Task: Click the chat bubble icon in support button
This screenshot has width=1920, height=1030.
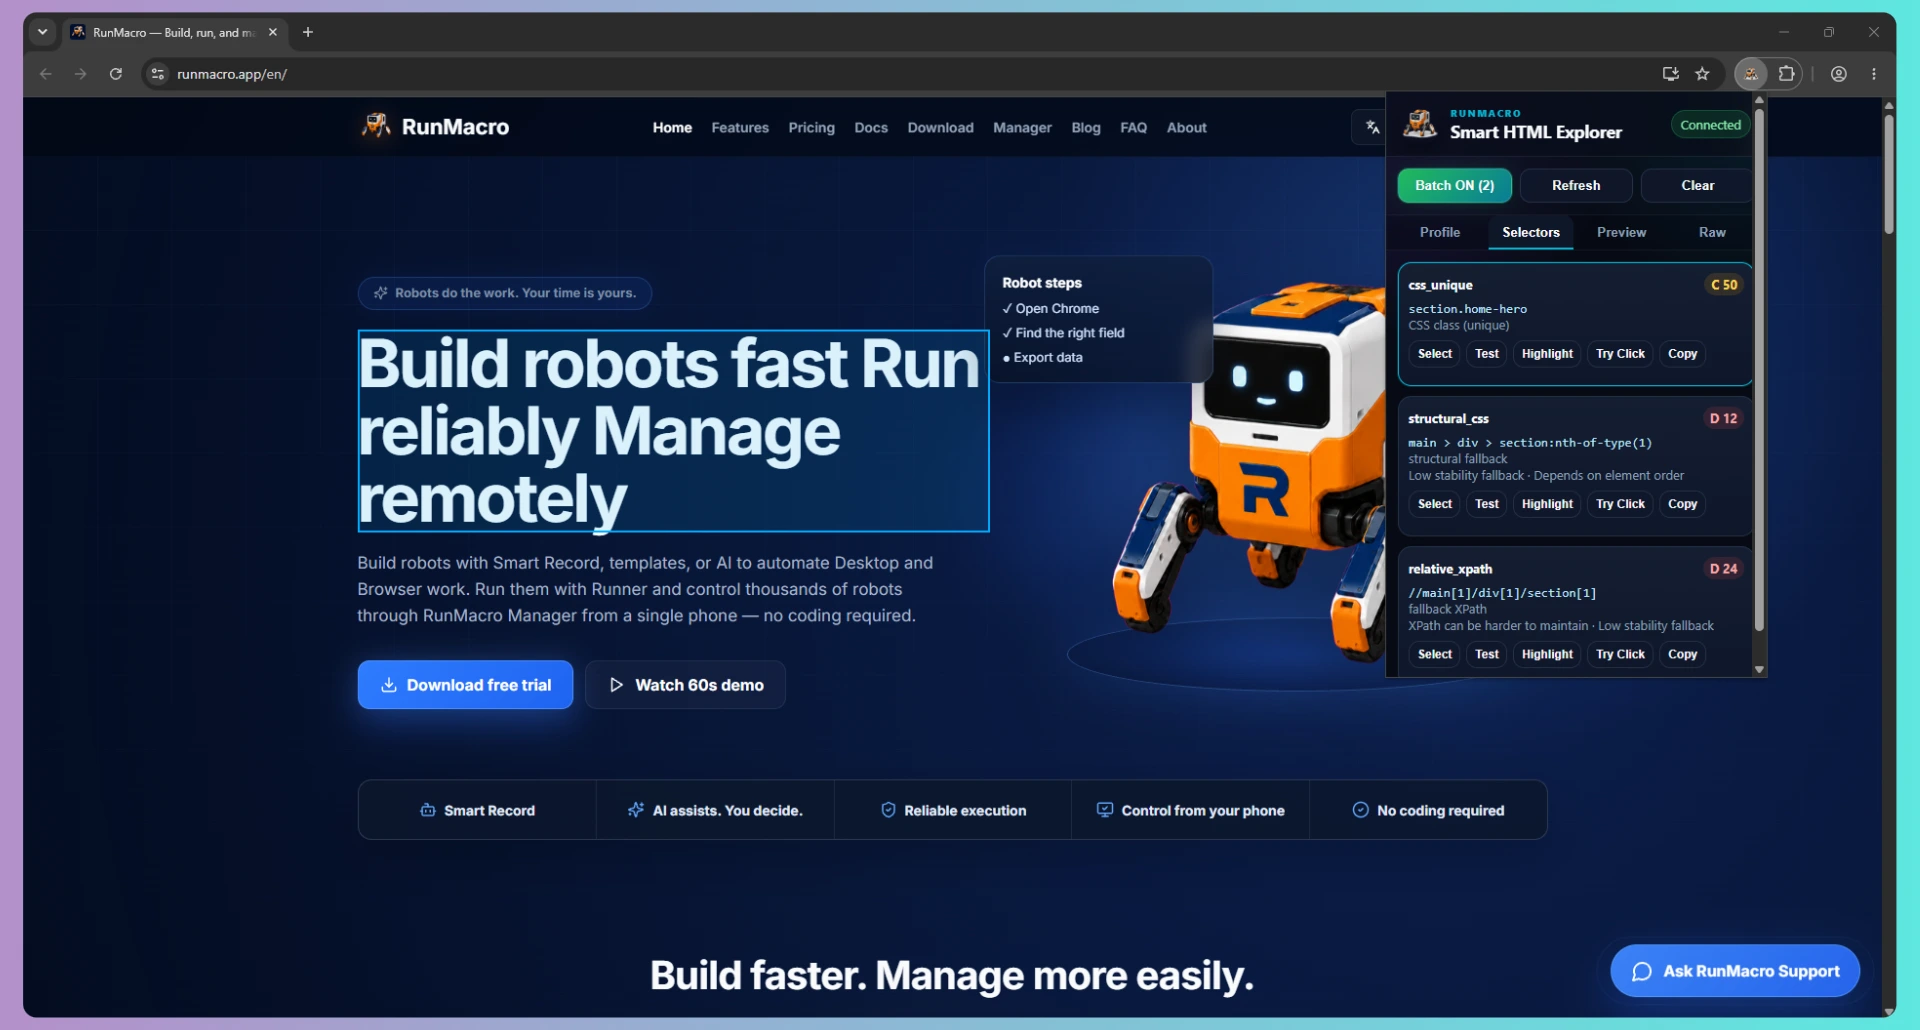Action: [1641, 971]
